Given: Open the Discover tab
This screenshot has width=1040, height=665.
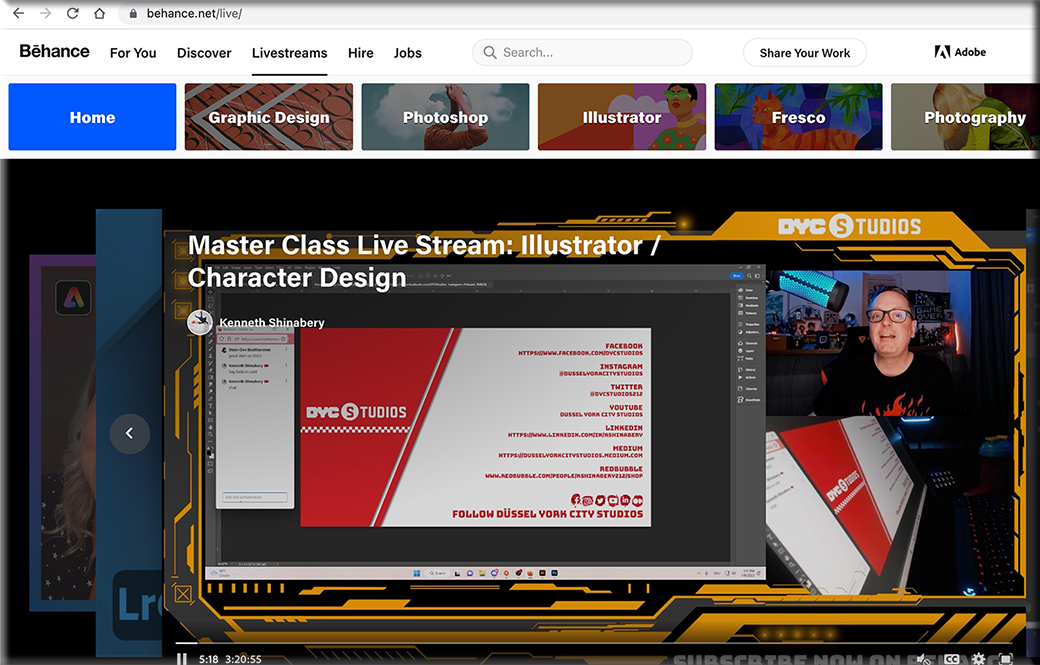Looking at the screenshot, I should coord(204,53).
